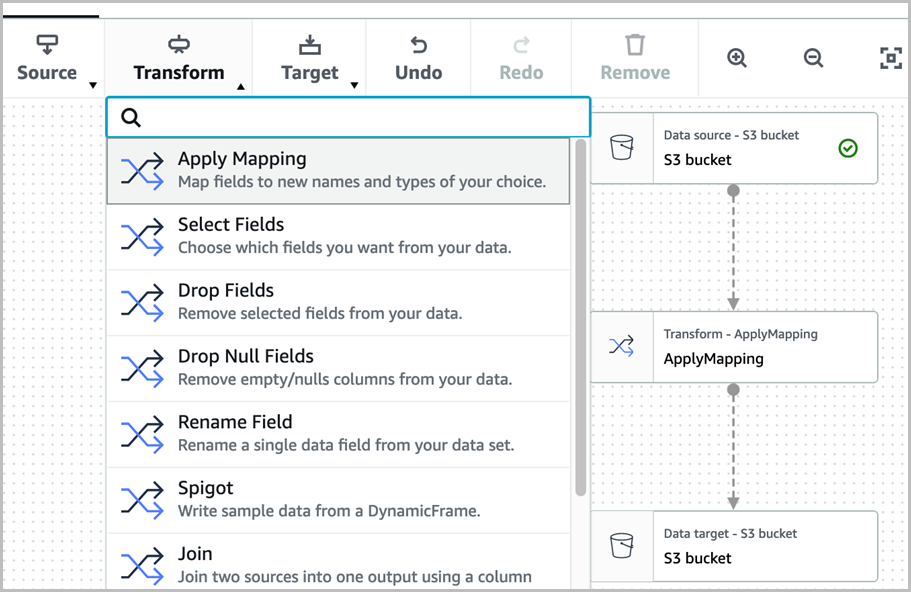Click the Rename Field transform icon
Image resolution: width=911 pixels, height=592 pixels.
coord(142,434)
